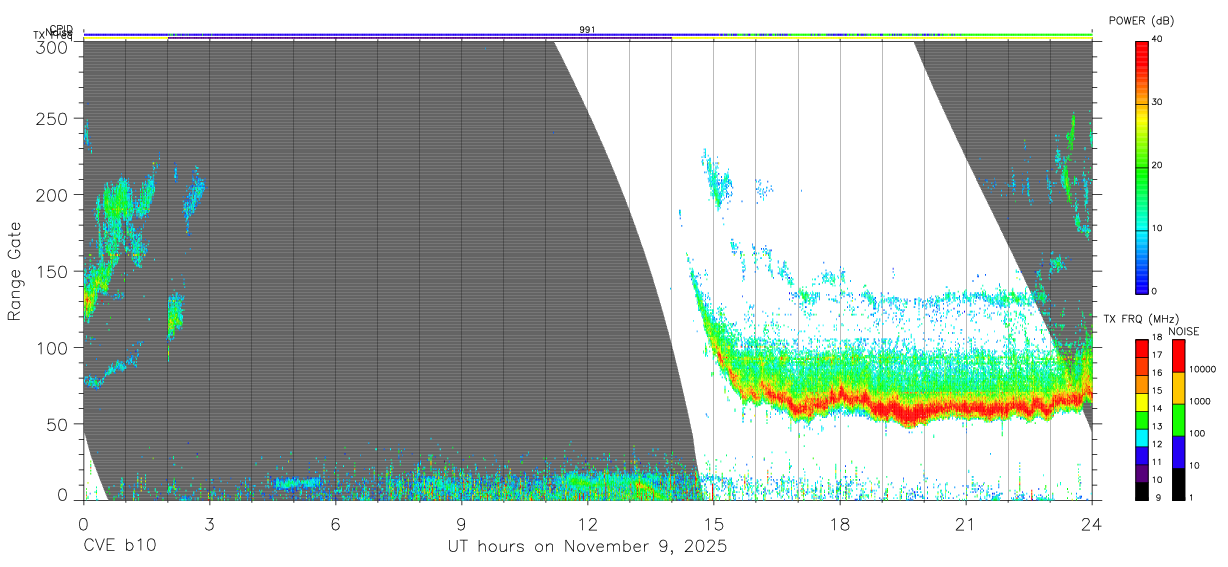Click the y-axis tick label "200"

[52, 195]
